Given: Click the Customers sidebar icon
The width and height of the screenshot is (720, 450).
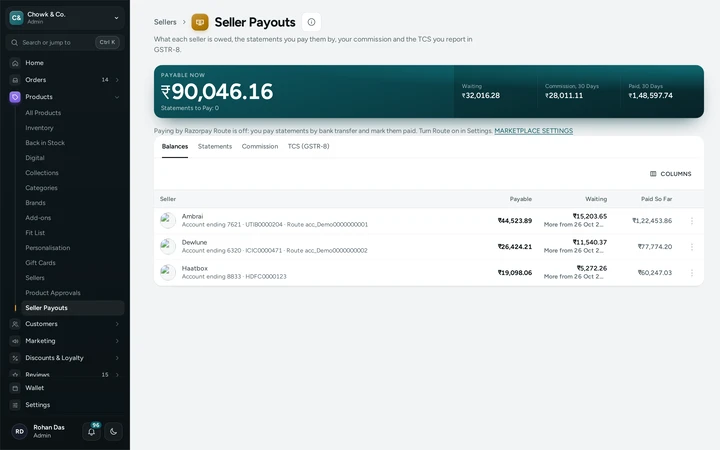Looking at the screenshot, I should [15, 324].
